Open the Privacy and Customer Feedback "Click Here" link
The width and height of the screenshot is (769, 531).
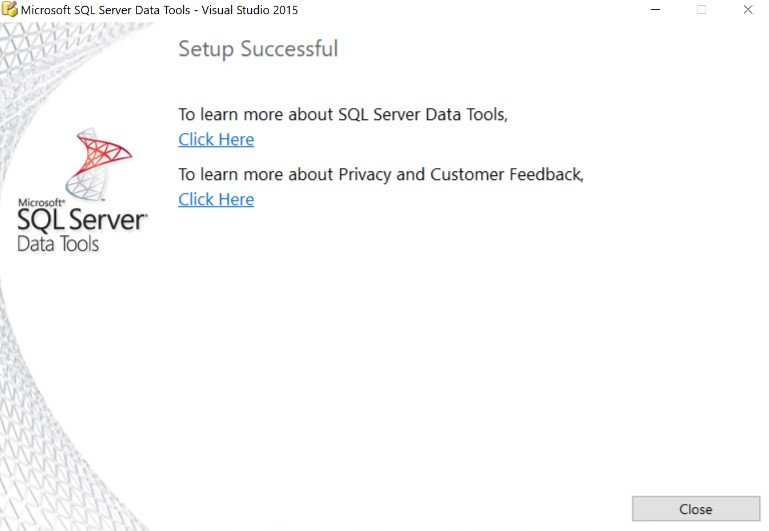[216, 199]
